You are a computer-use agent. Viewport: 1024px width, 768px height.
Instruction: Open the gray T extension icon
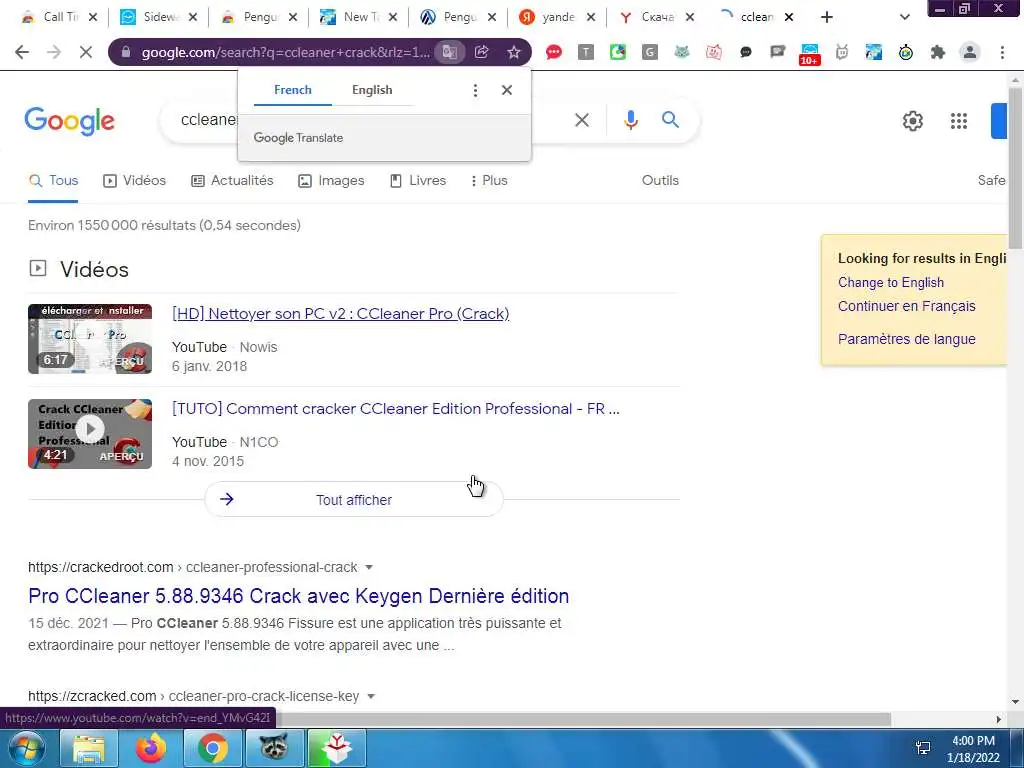click(x=586, y=52)
